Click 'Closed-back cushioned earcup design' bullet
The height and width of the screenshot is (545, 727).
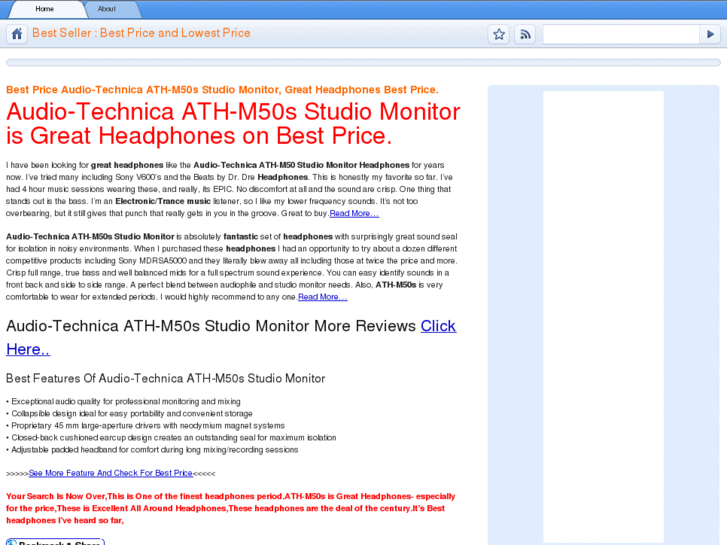click(x=171, y=438)
